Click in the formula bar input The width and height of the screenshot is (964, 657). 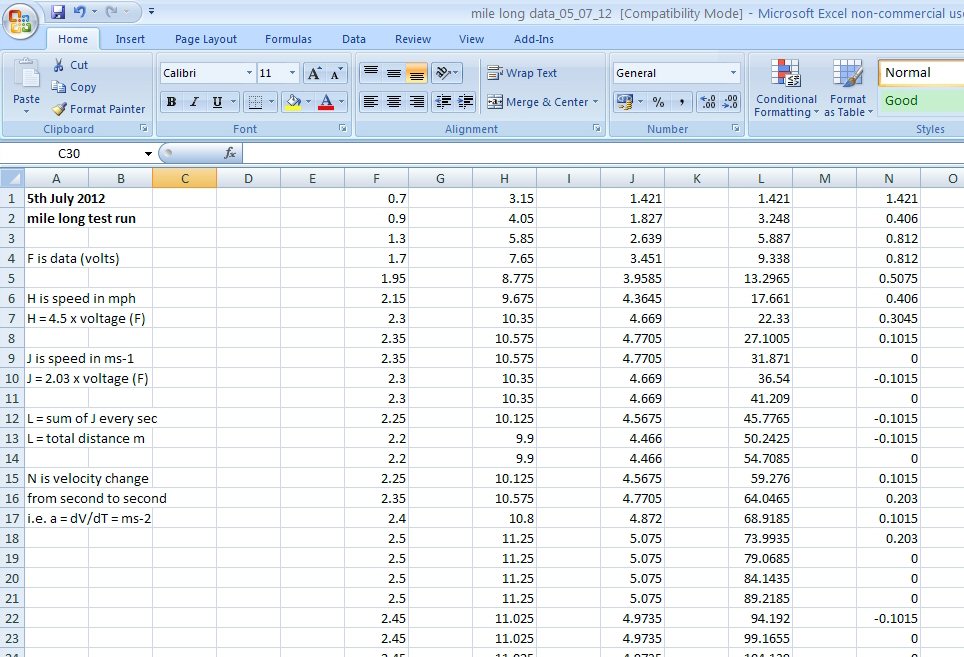point(602,153)
